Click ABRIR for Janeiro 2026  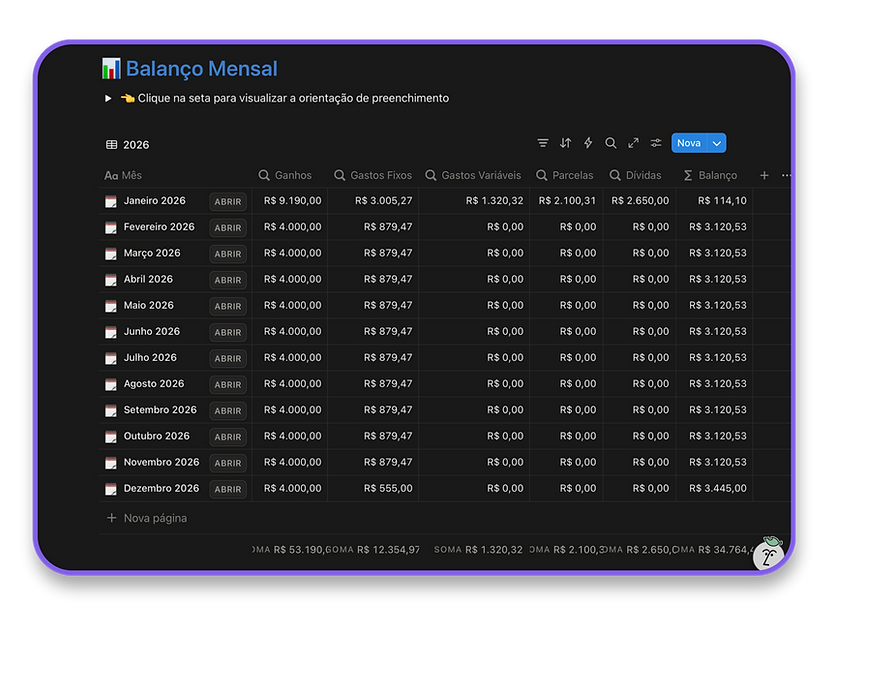(228, 201)
